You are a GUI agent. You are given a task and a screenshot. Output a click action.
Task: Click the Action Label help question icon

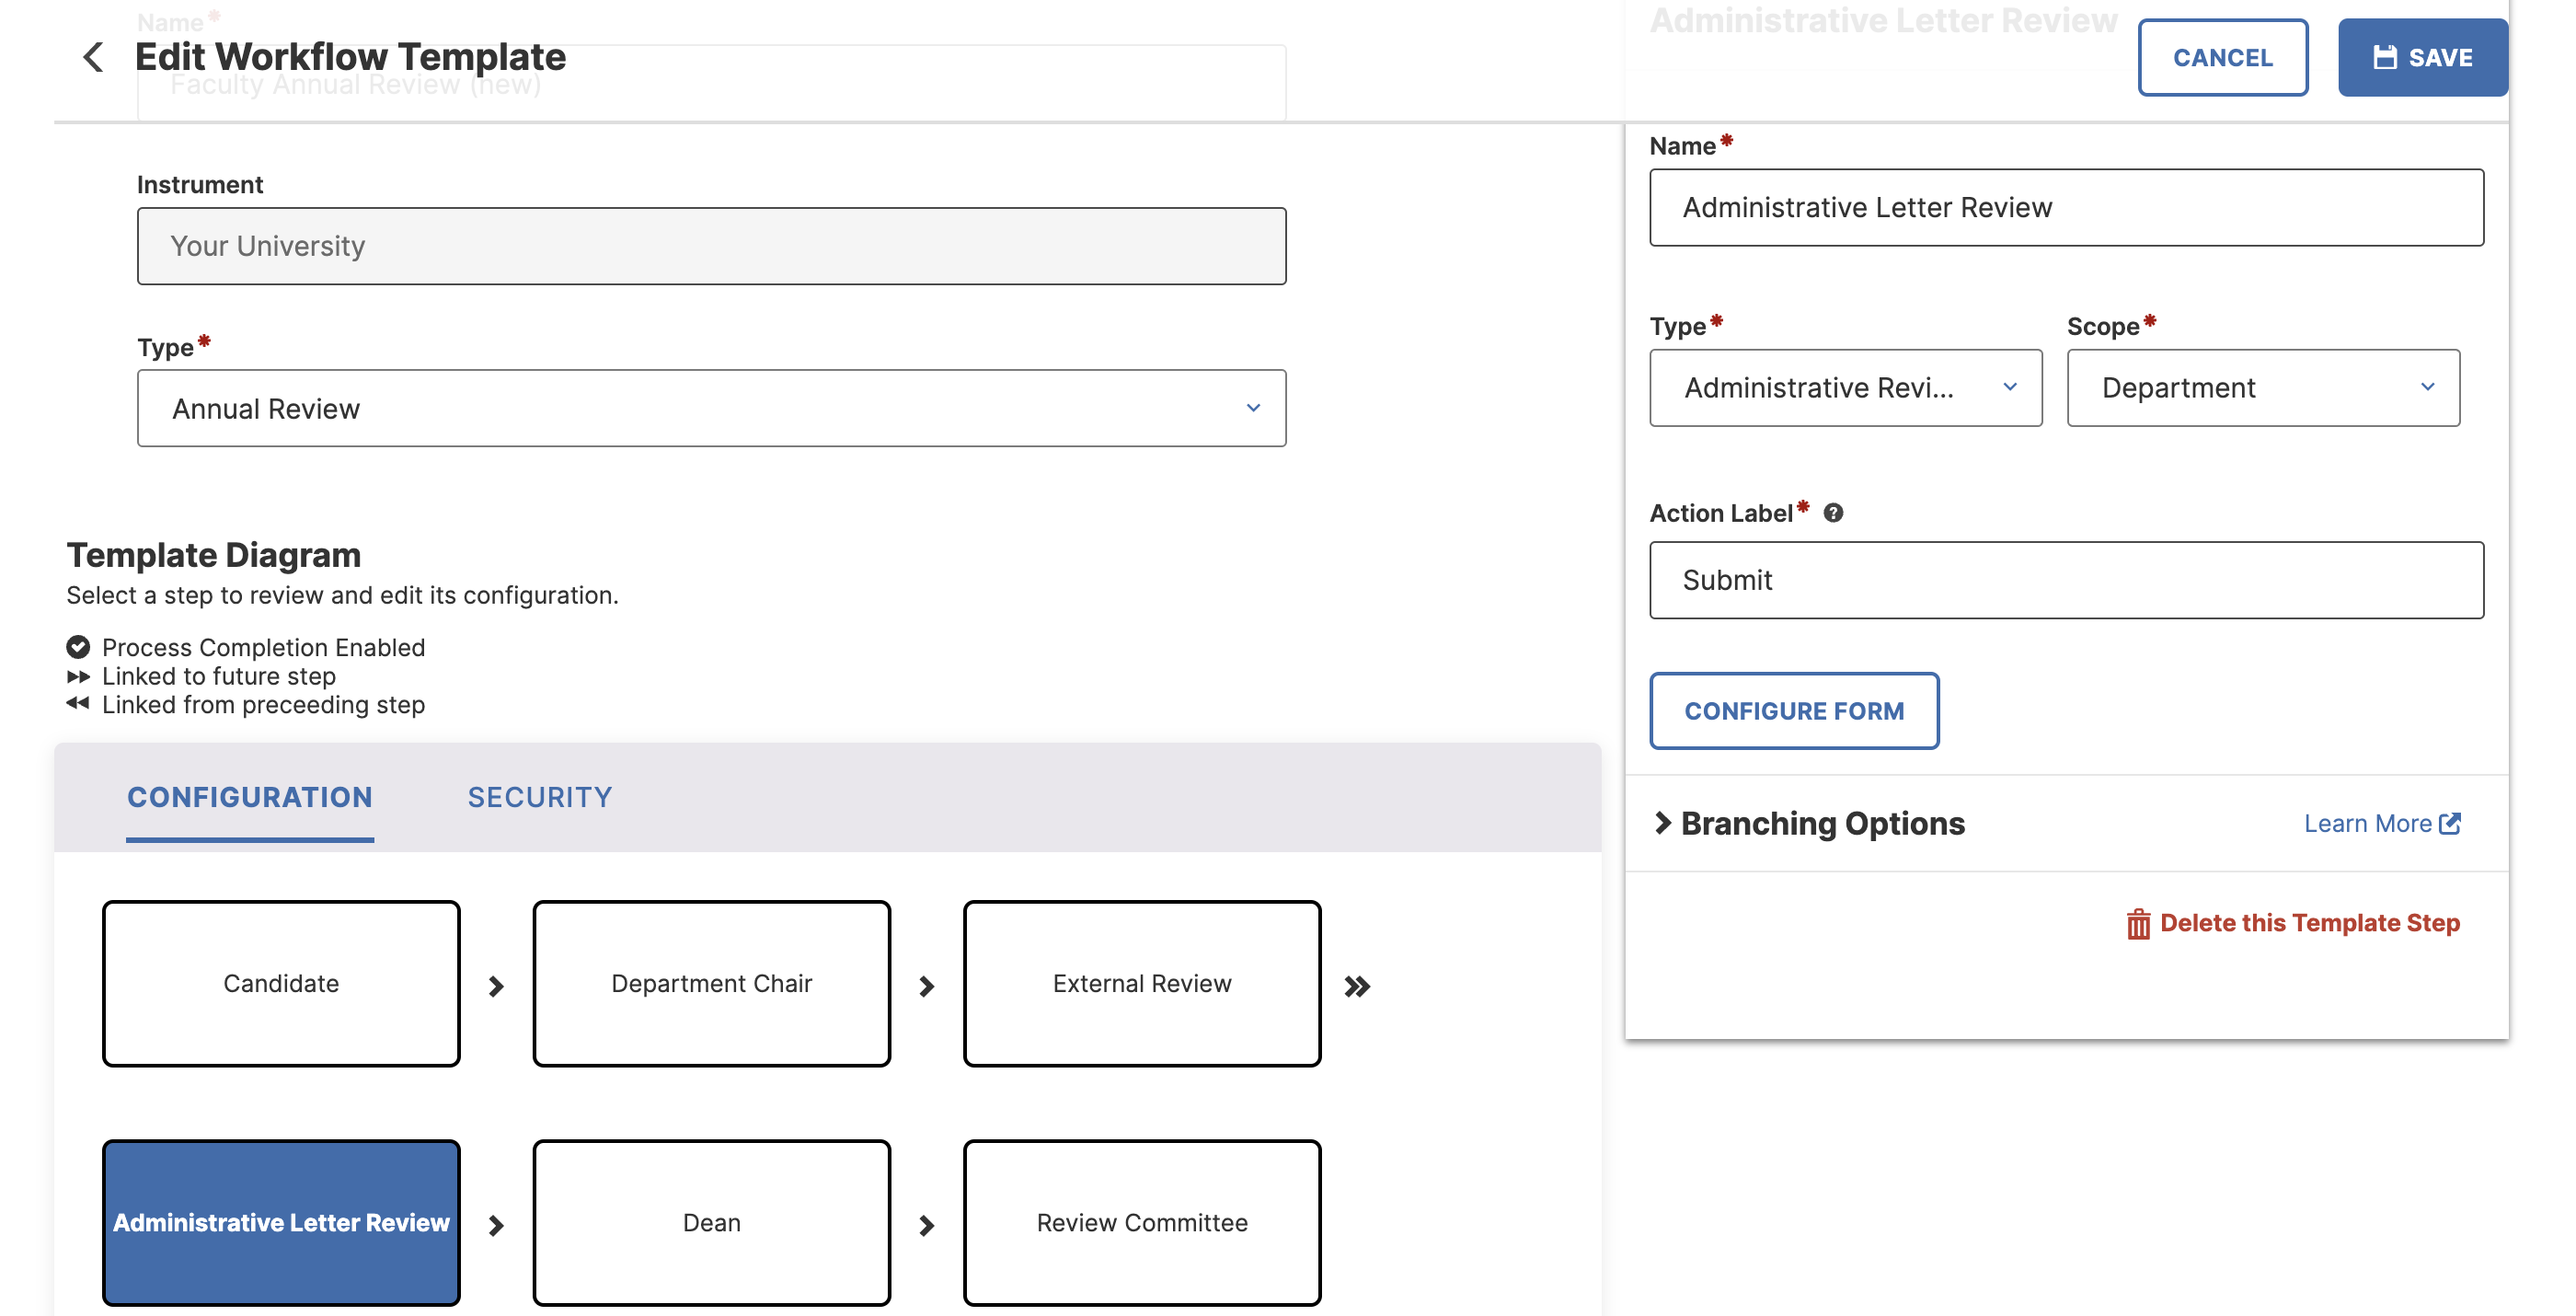click(1833, 513)
